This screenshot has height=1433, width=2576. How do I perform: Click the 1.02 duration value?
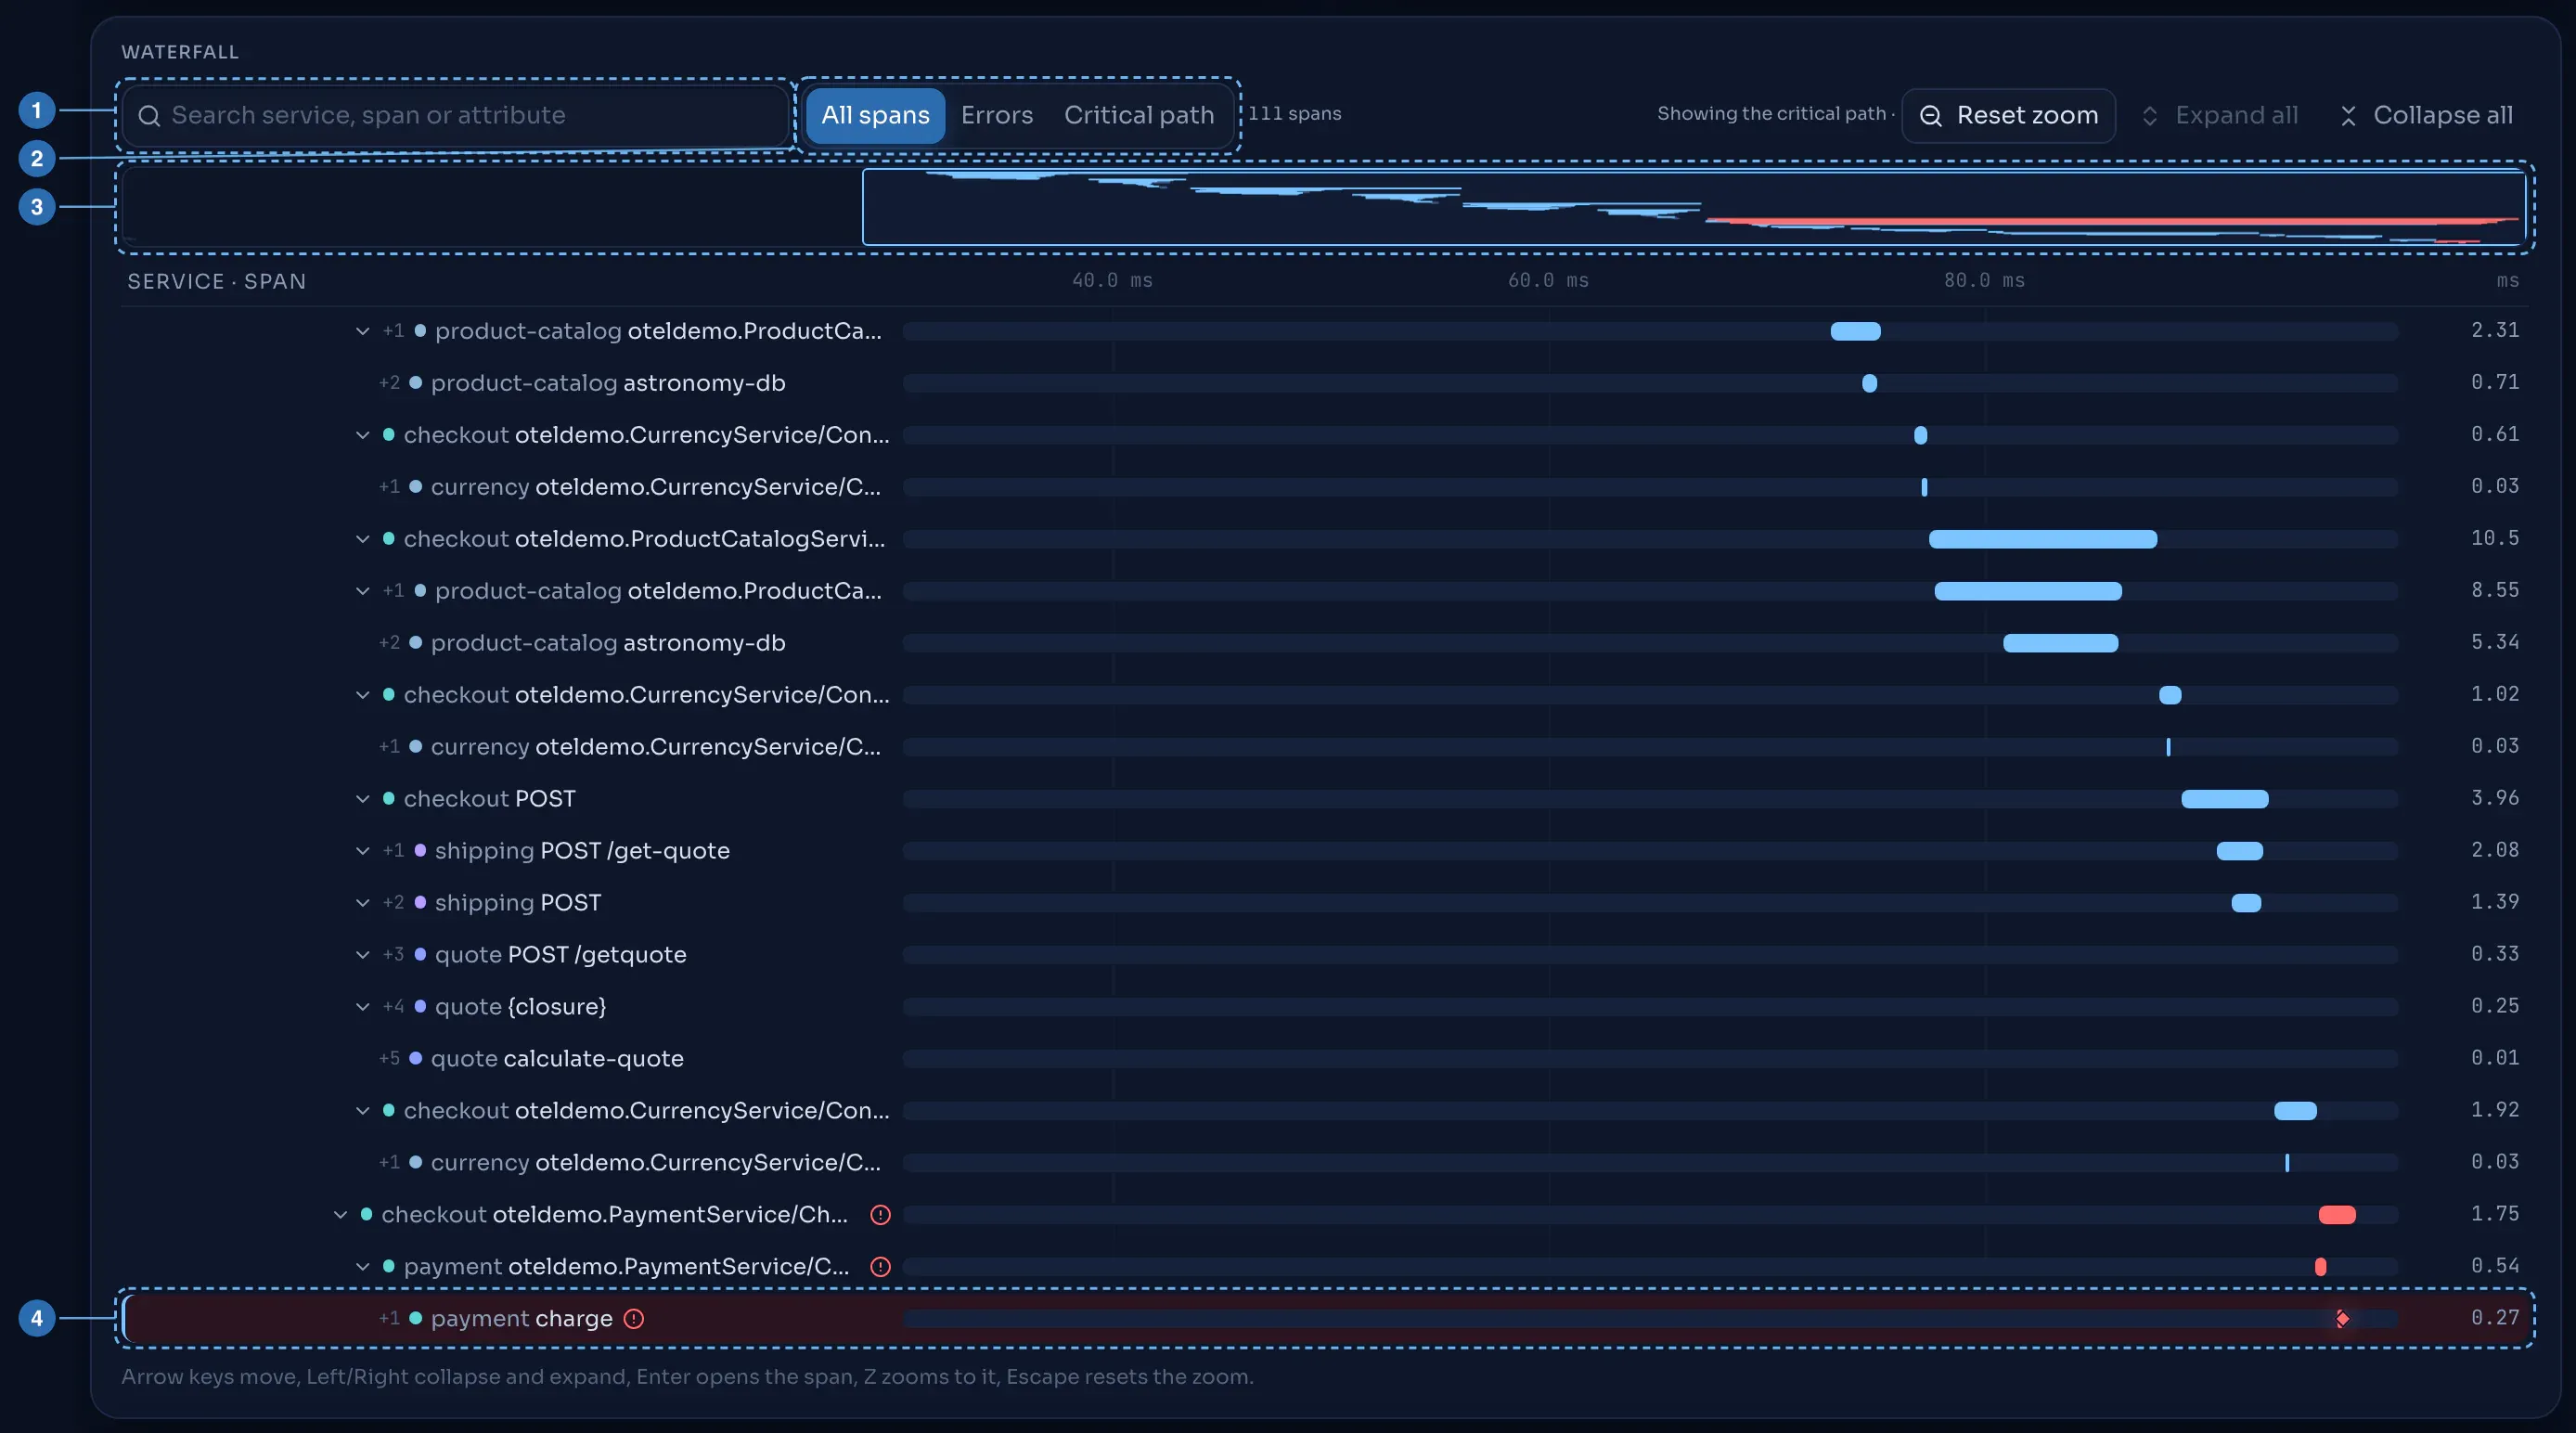(2495, 694)
